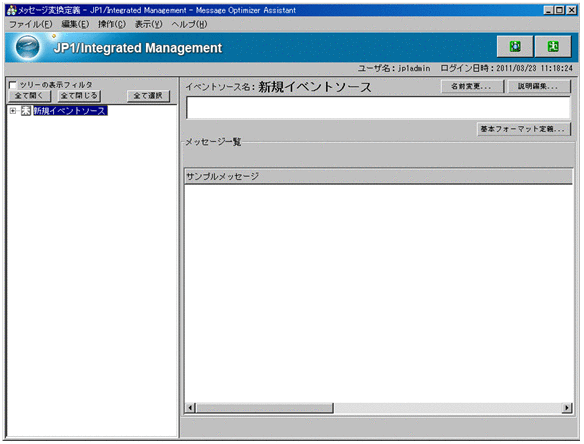Screen dimensions: 584x444
Task: Click the first green icon button in the banner
Action: point(515,47)
